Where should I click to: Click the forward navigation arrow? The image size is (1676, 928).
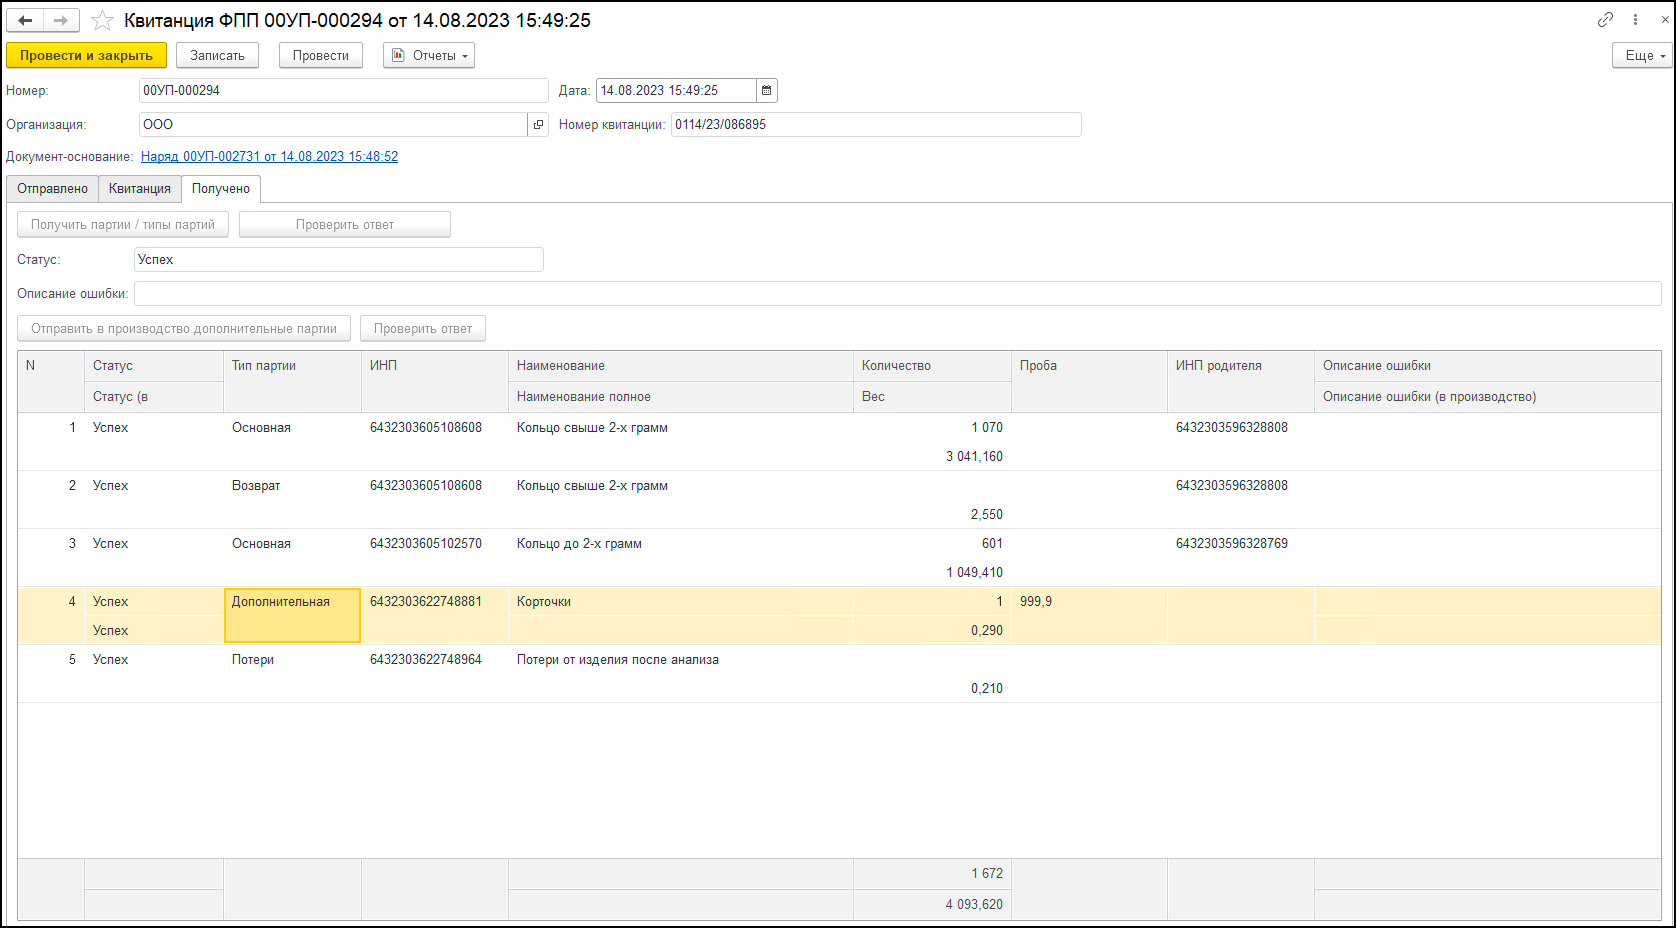click(61, 20)
